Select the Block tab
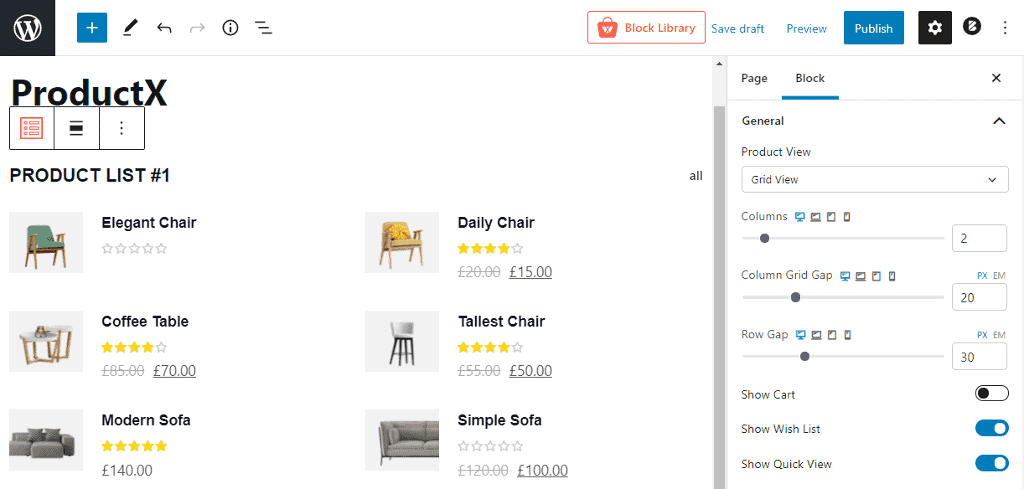1024x489 pixels. click(810, 78)
